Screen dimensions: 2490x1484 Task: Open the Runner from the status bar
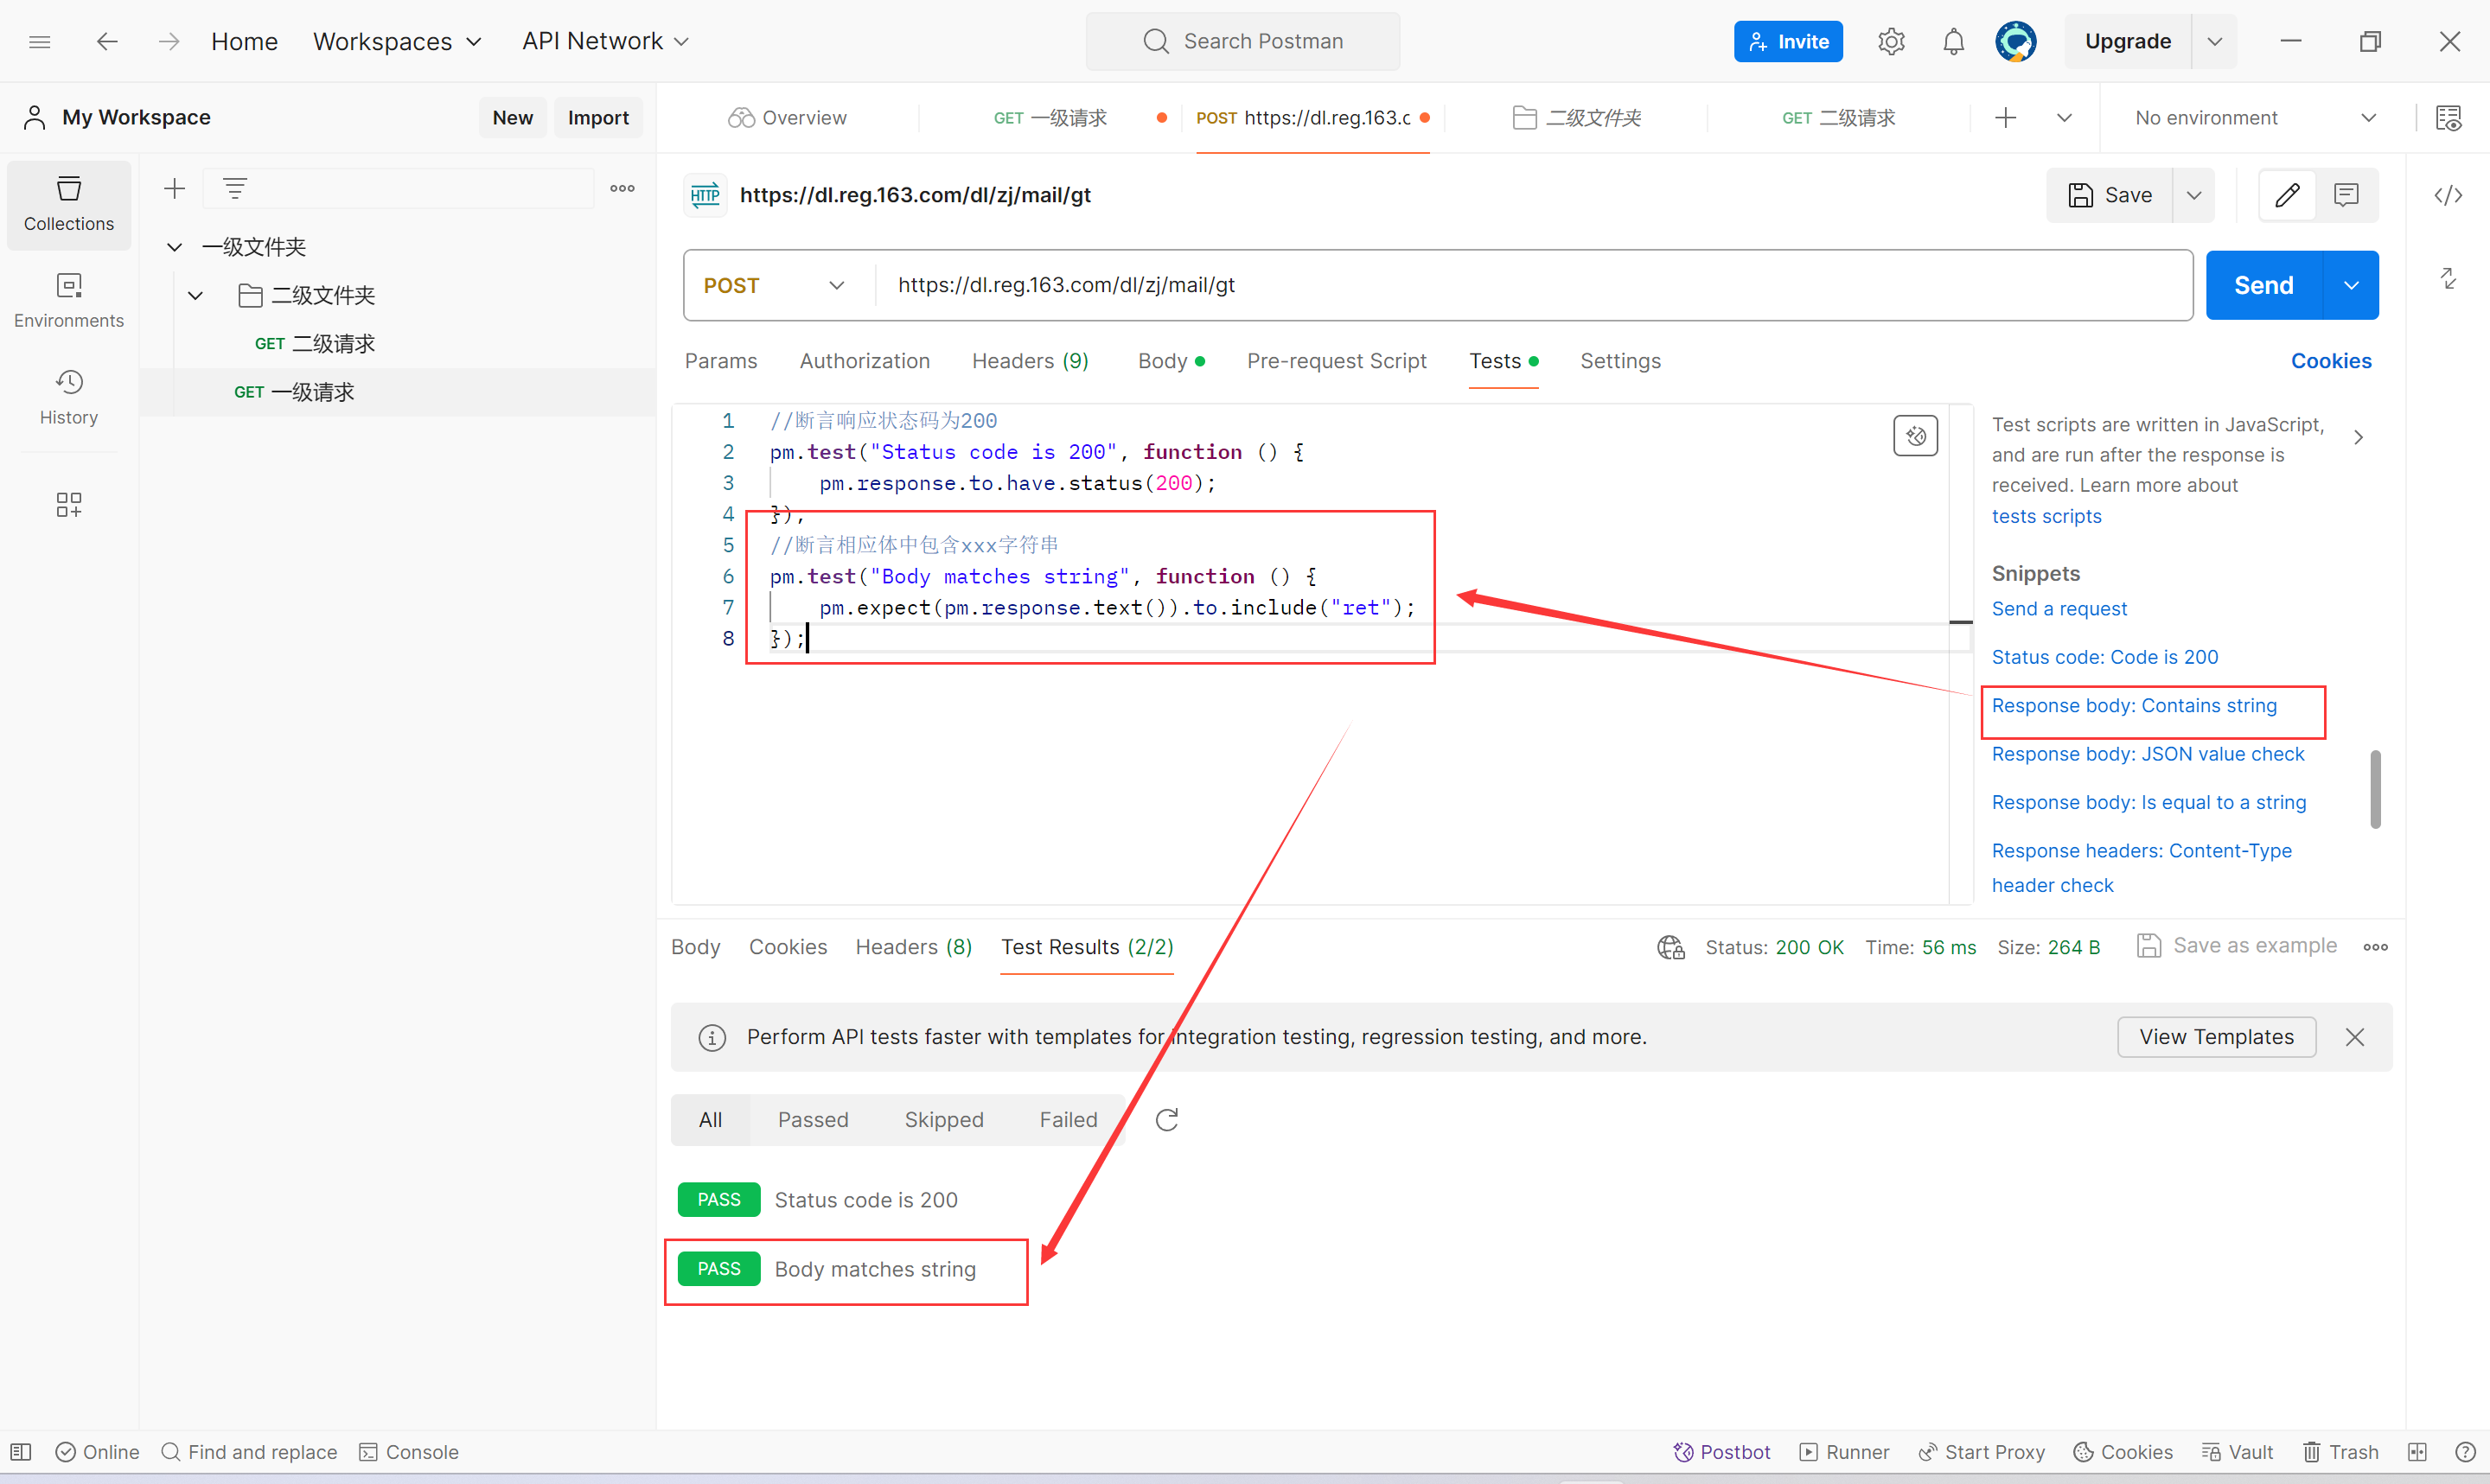pyautogui.click(x=1844, y=1451)
